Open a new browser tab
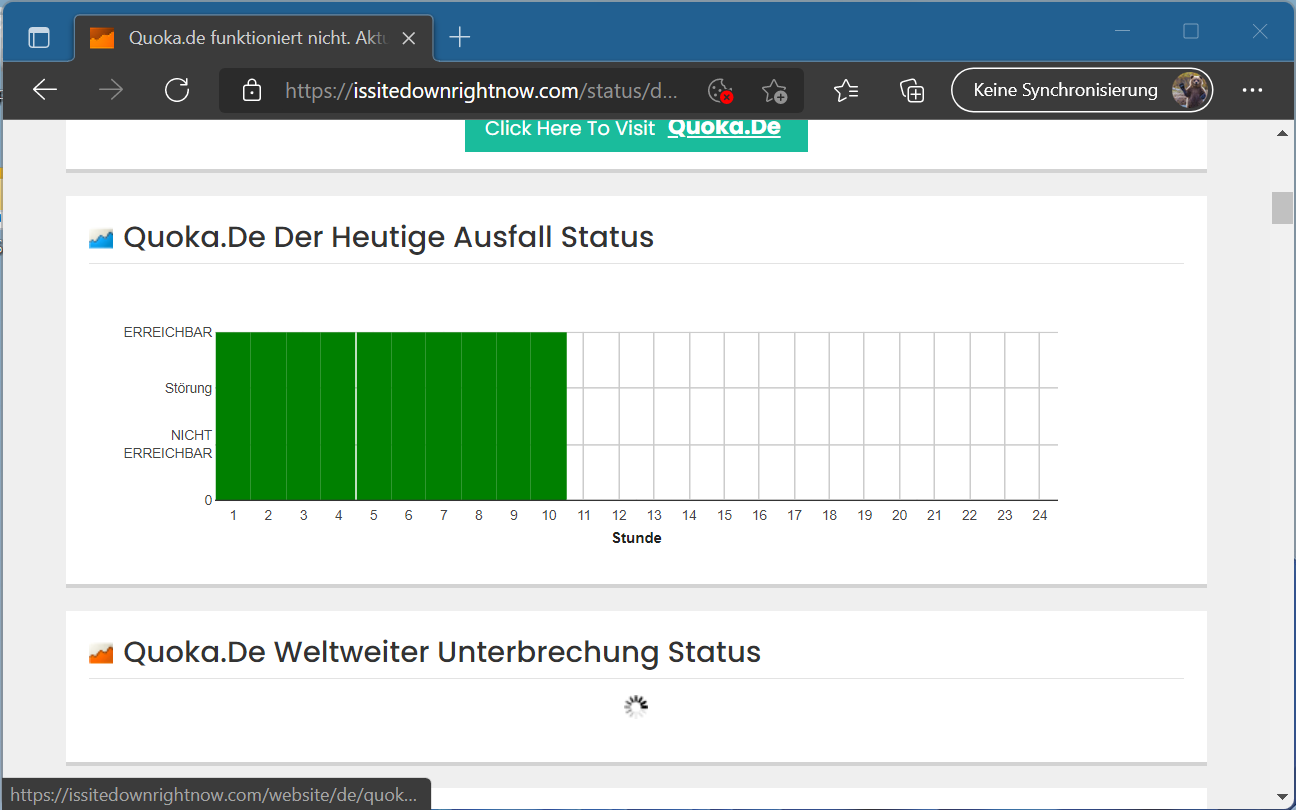Screen dimensions: 1296x810 point(459,38)
